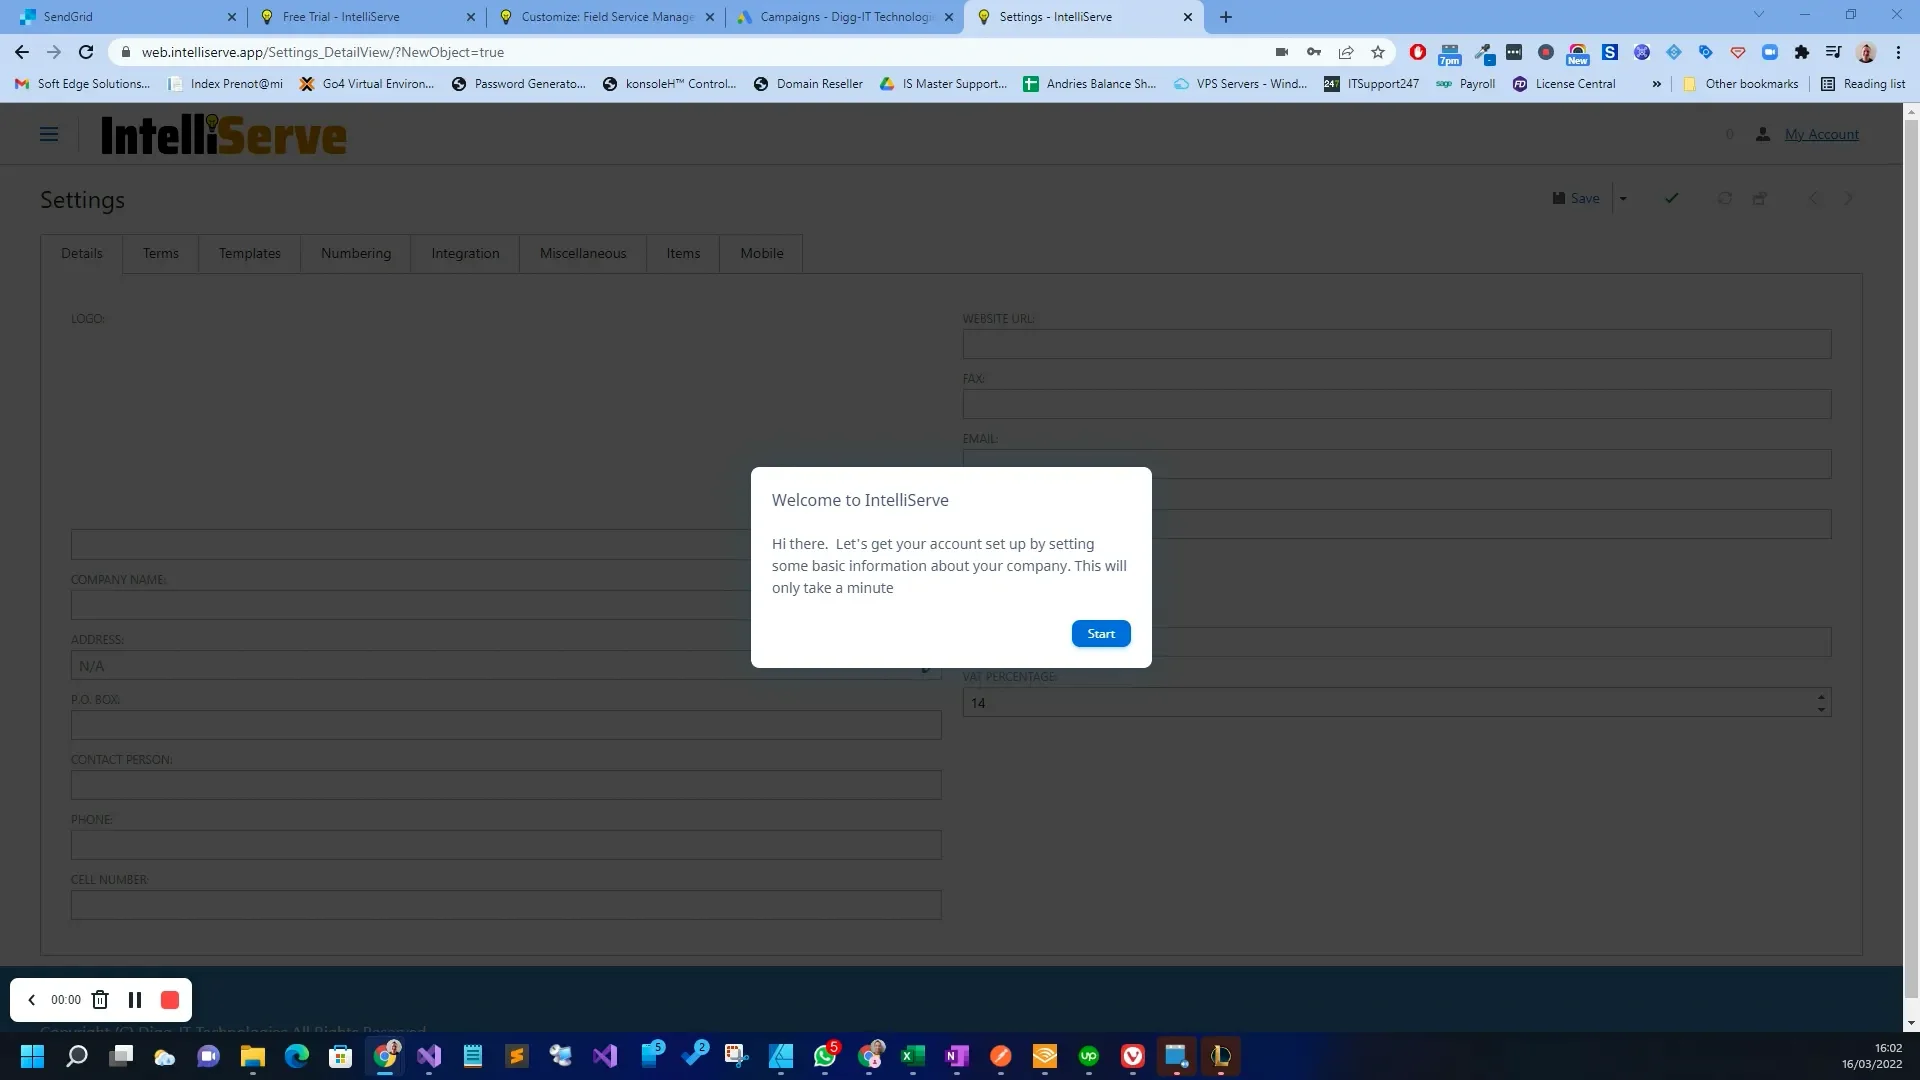Open the AdBlock extension icon

coord(1417,52)
